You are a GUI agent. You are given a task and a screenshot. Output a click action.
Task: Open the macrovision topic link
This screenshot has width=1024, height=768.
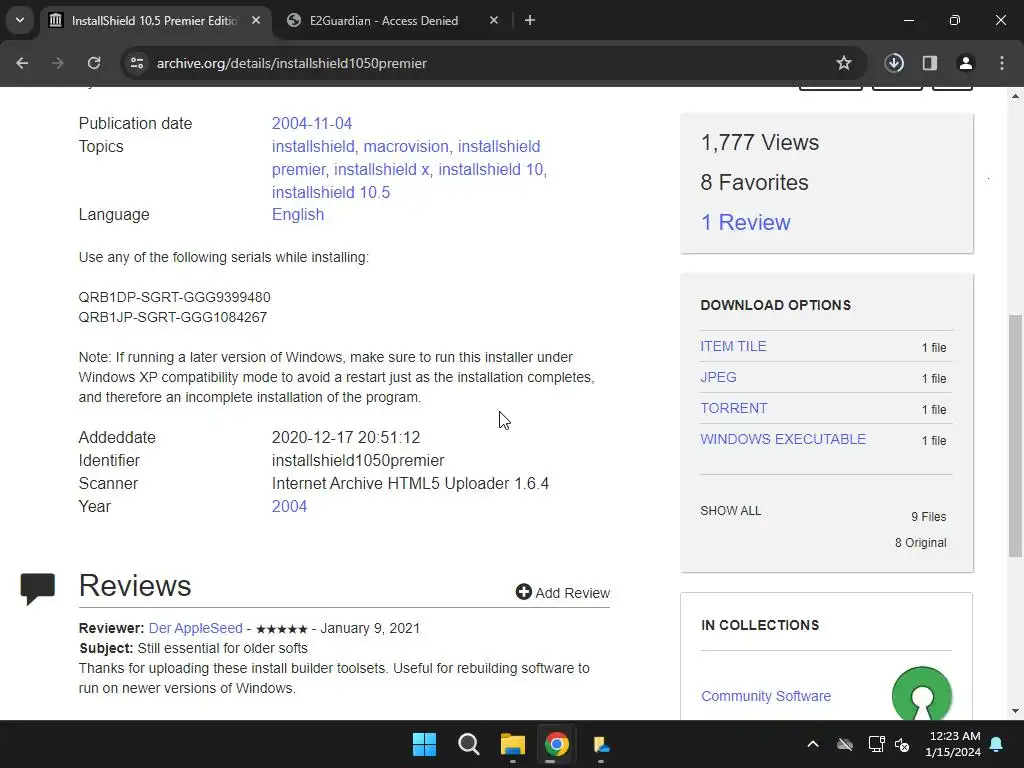[406, 146]
